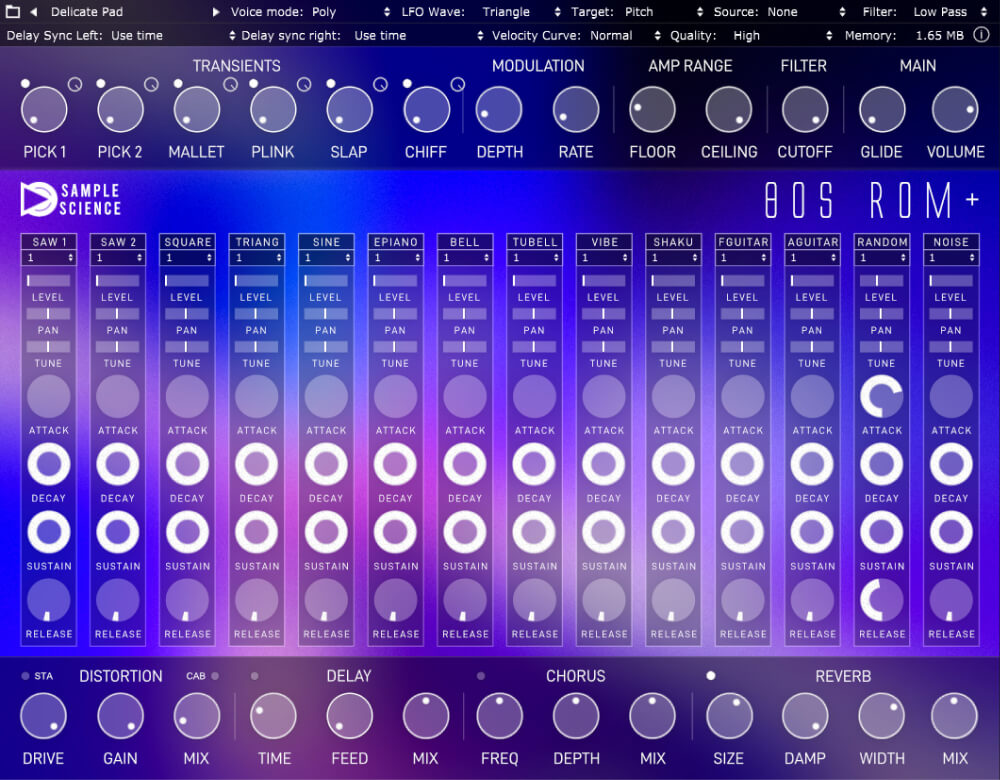The height and width of the screenshot is (780, 1000).
Task: Adjust the TRIANG pan slider
Action: (x=256, y=314)
